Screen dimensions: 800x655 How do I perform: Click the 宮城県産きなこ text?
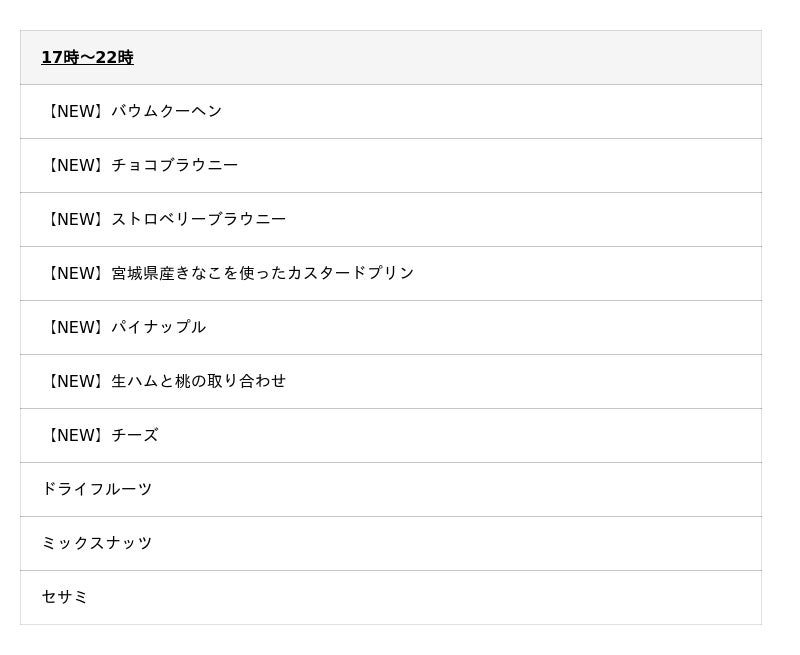[x=166, y=273]
